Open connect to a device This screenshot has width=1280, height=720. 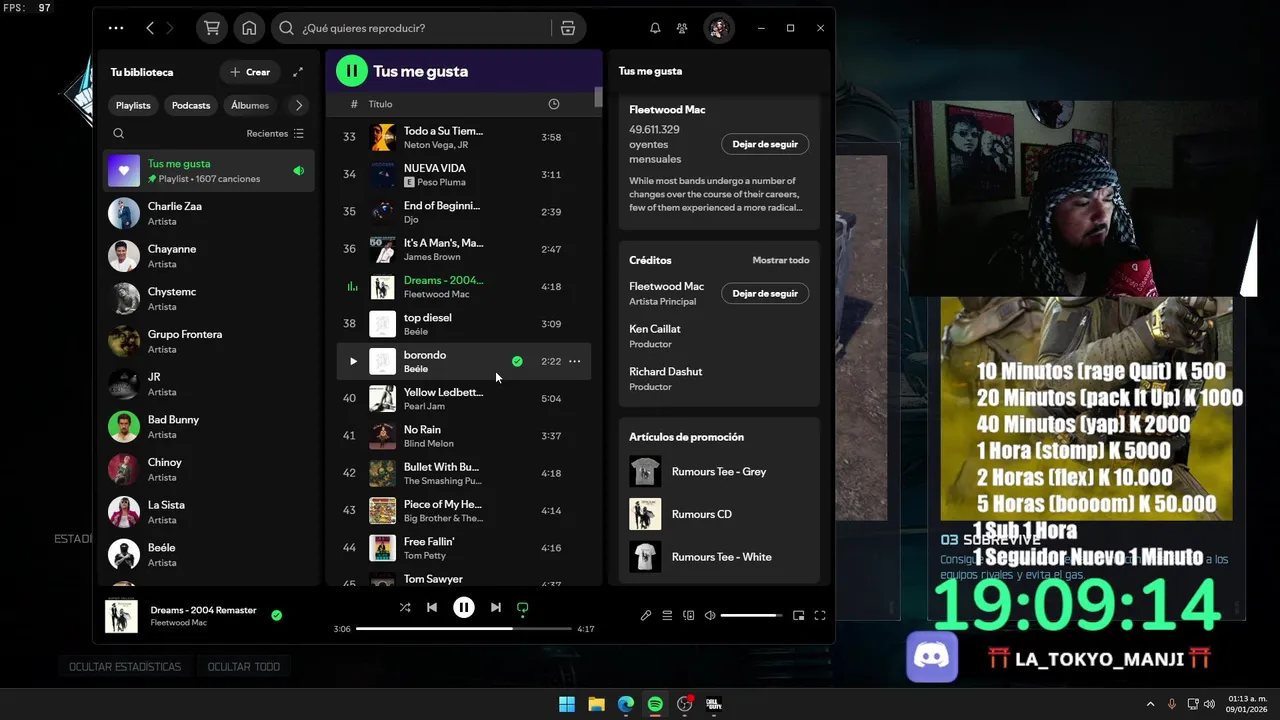(689, 616)
